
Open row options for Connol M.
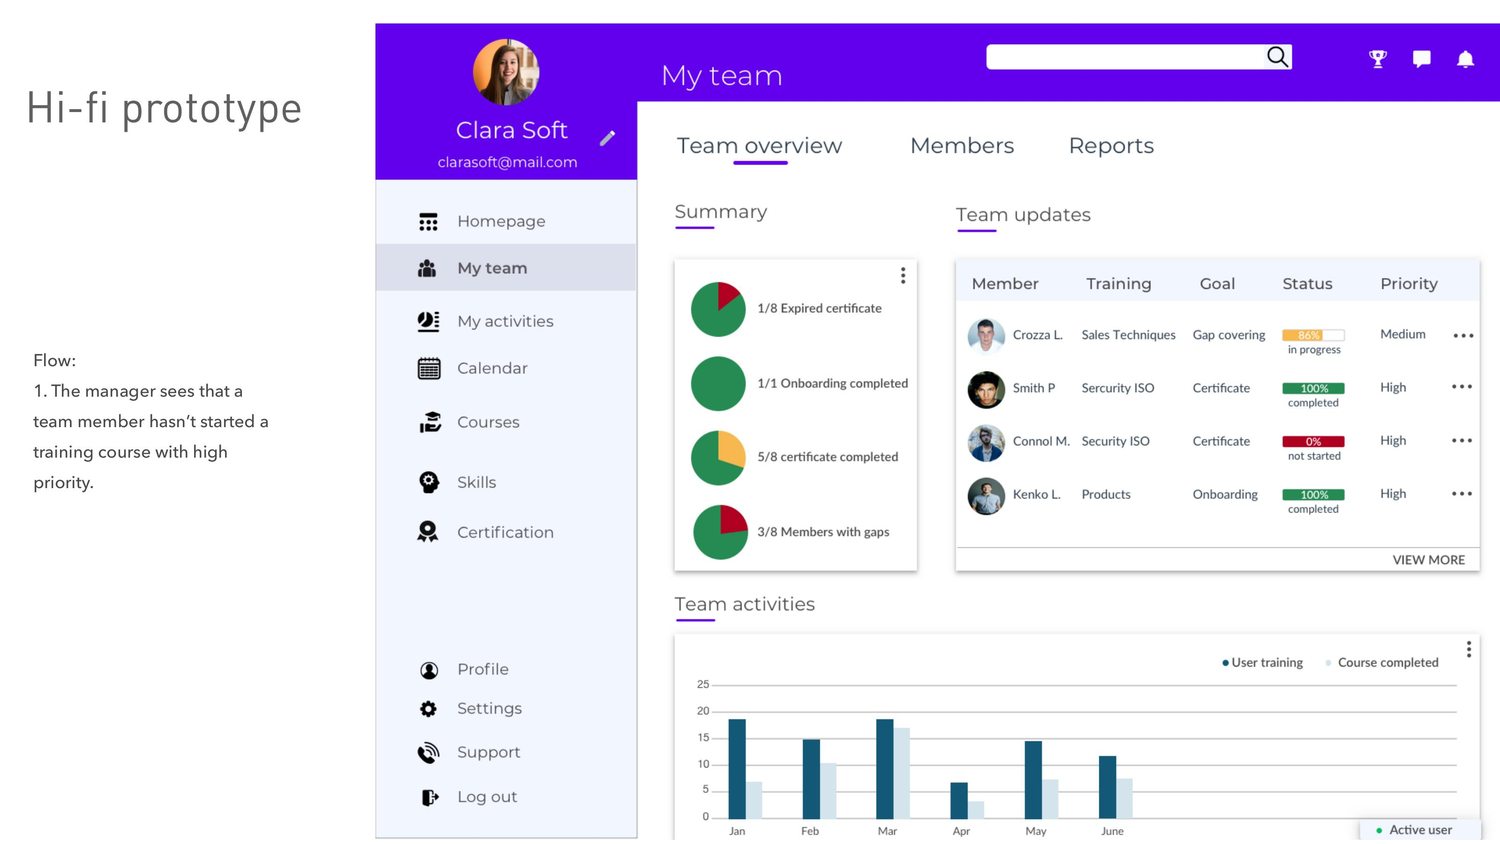1462,441
